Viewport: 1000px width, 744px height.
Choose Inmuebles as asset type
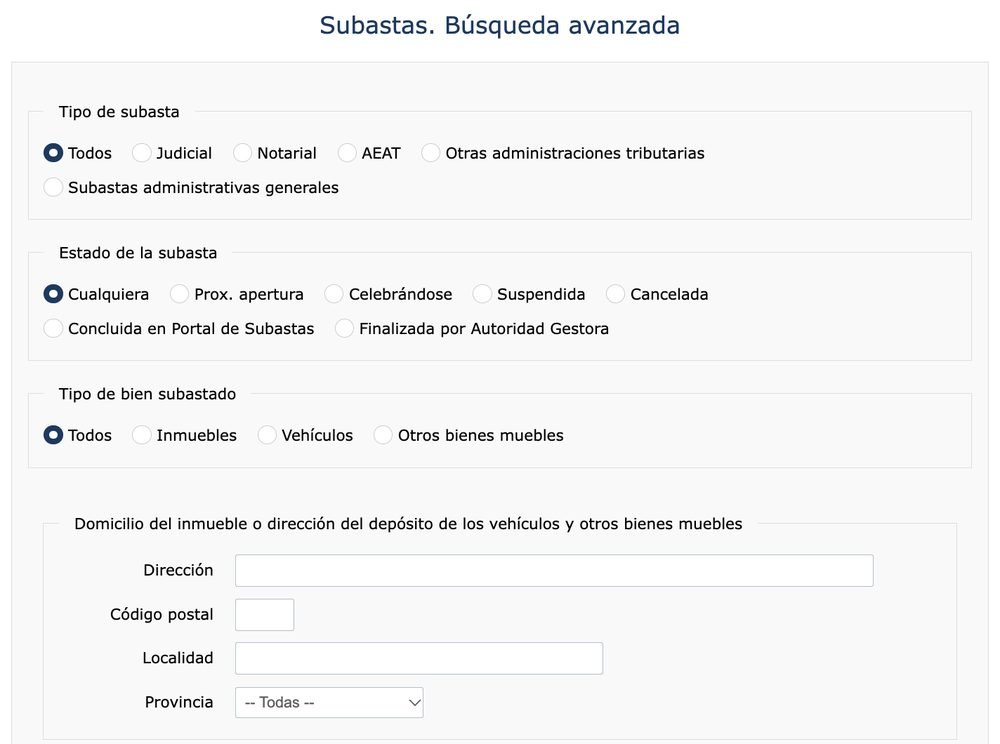[142, 435]
